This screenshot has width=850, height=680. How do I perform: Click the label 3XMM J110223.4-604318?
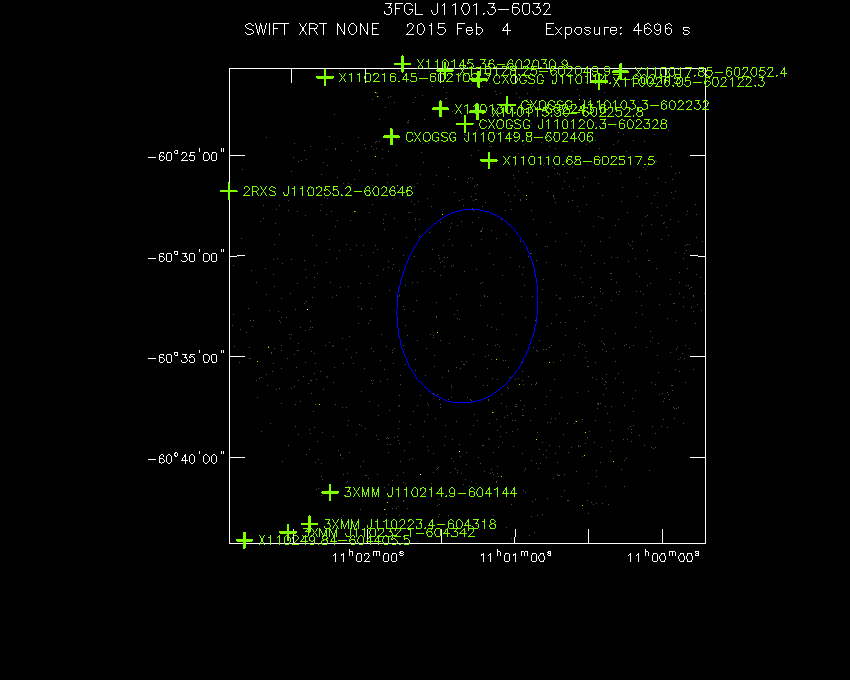pos(410,524)
